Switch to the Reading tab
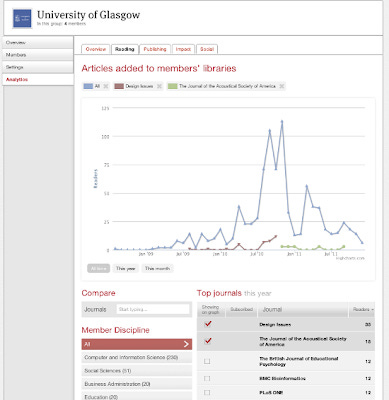 (125, 49)
